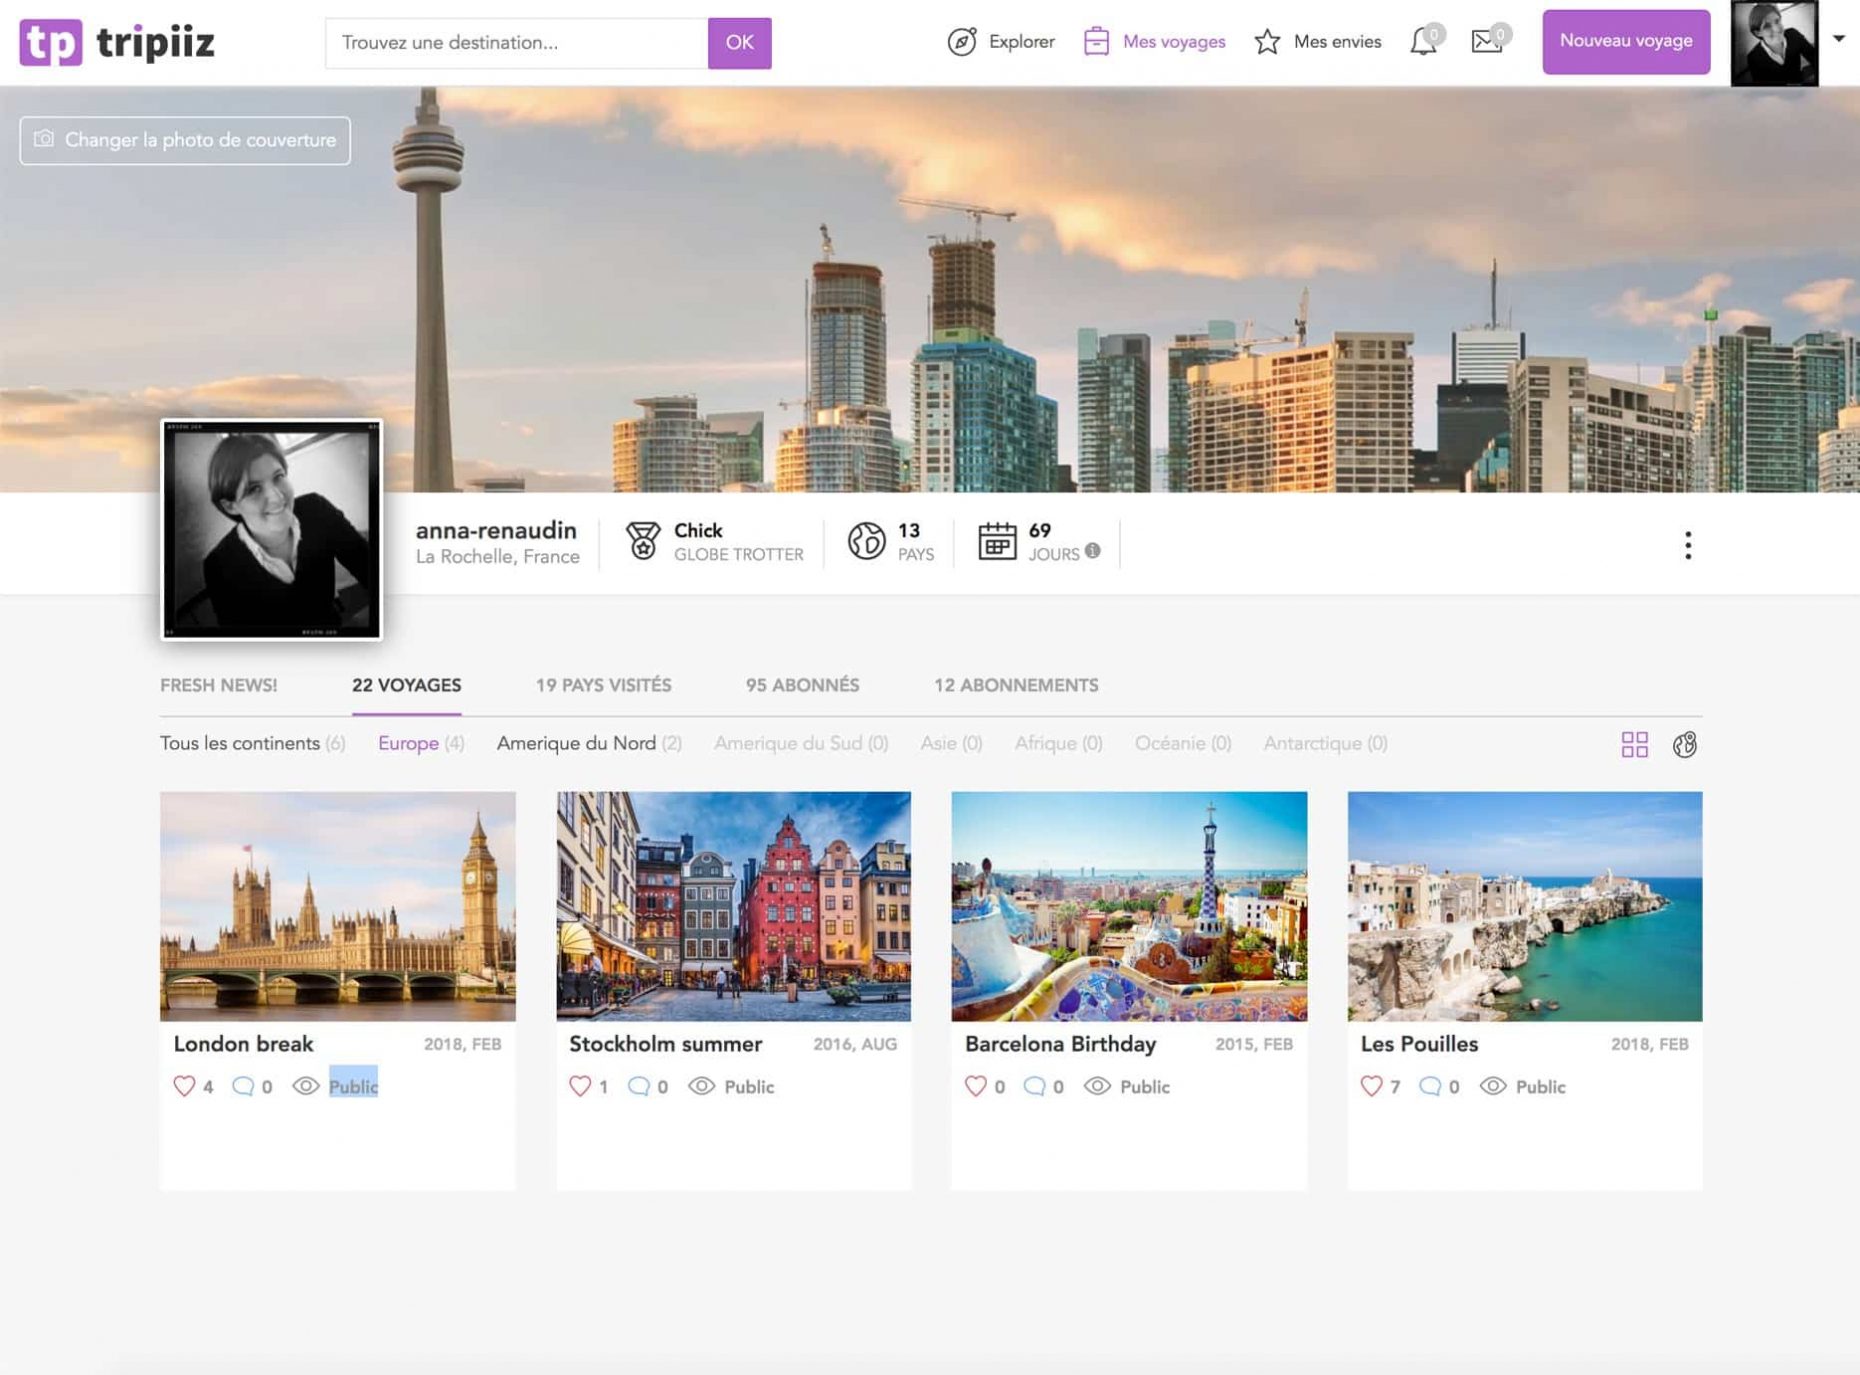Filter trips by Amerique du Sud
The width and height of the screenshot is (1860, 1375).
tap(801, 743)
